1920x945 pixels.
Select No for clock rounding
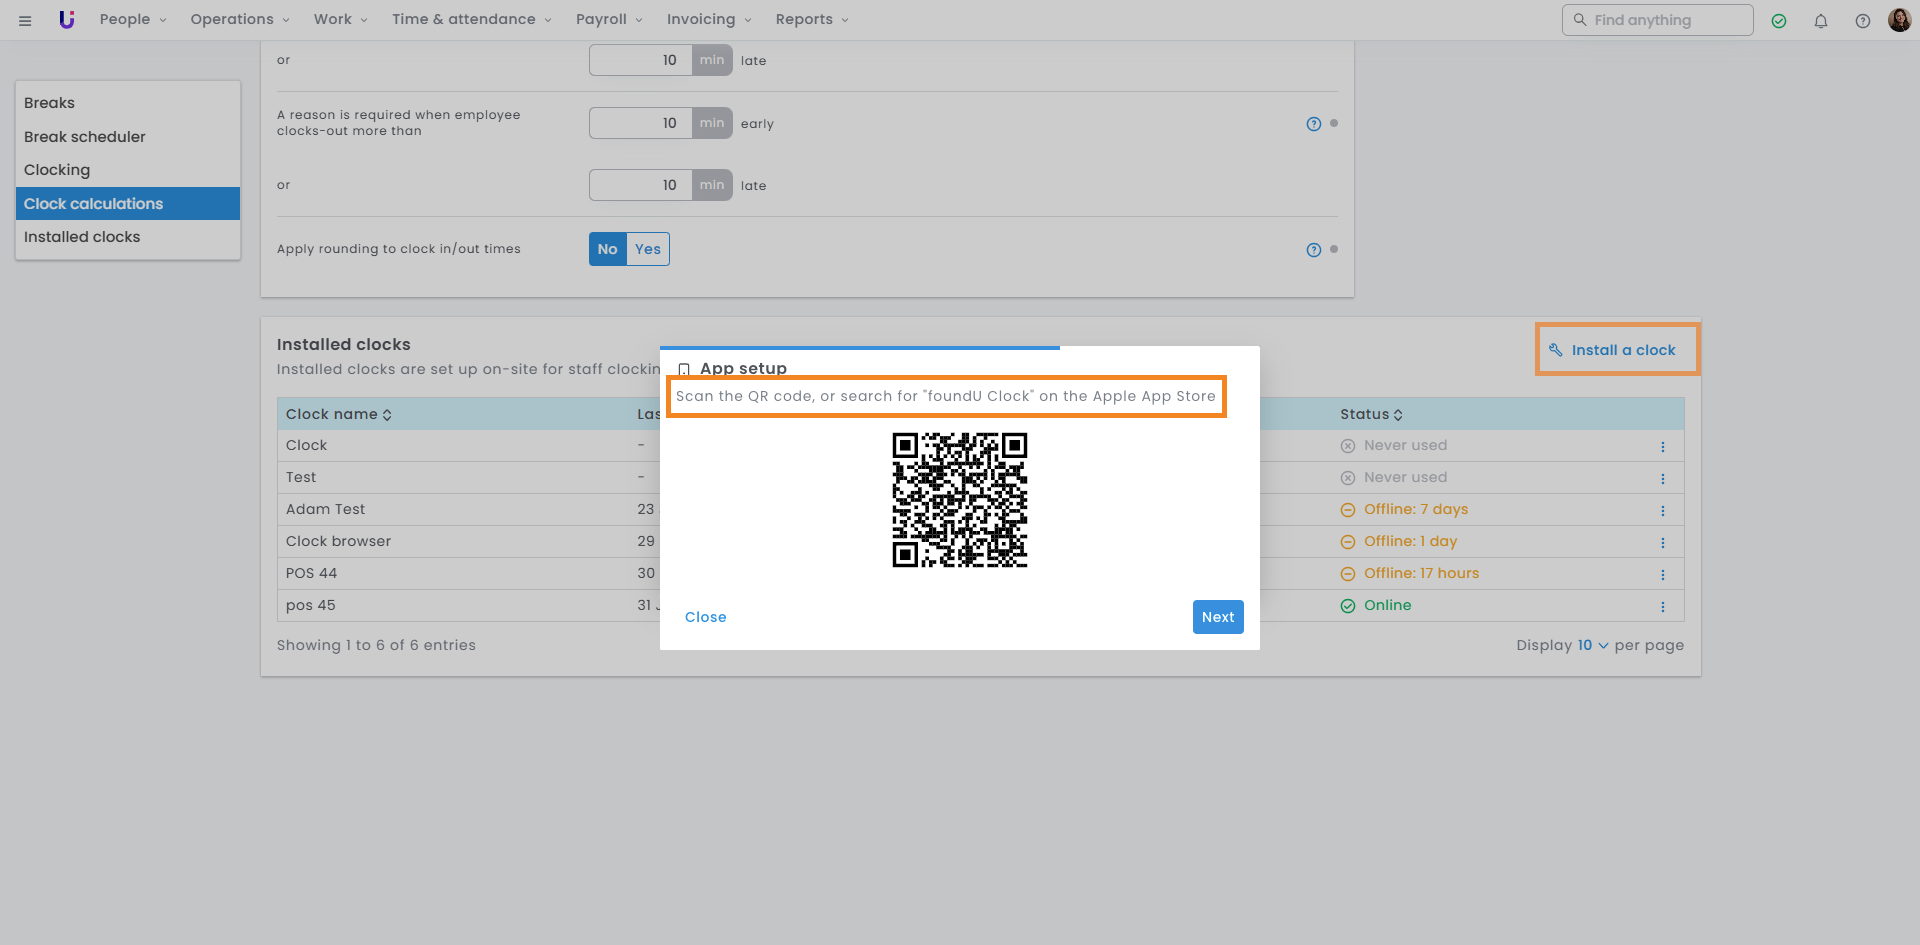coord(608,249)
